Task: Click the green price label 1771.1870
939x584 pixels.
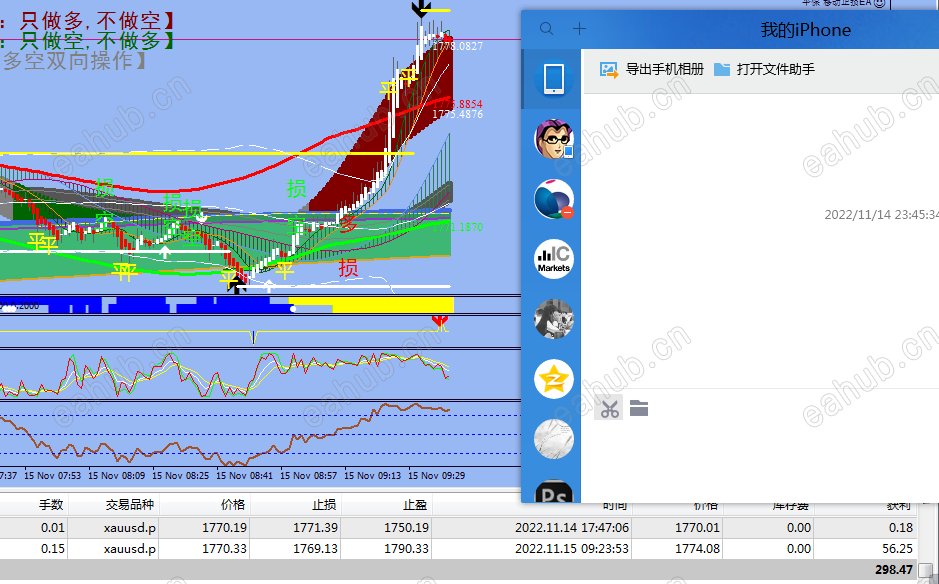Action: pyautogui.click(x=458, y=227)
